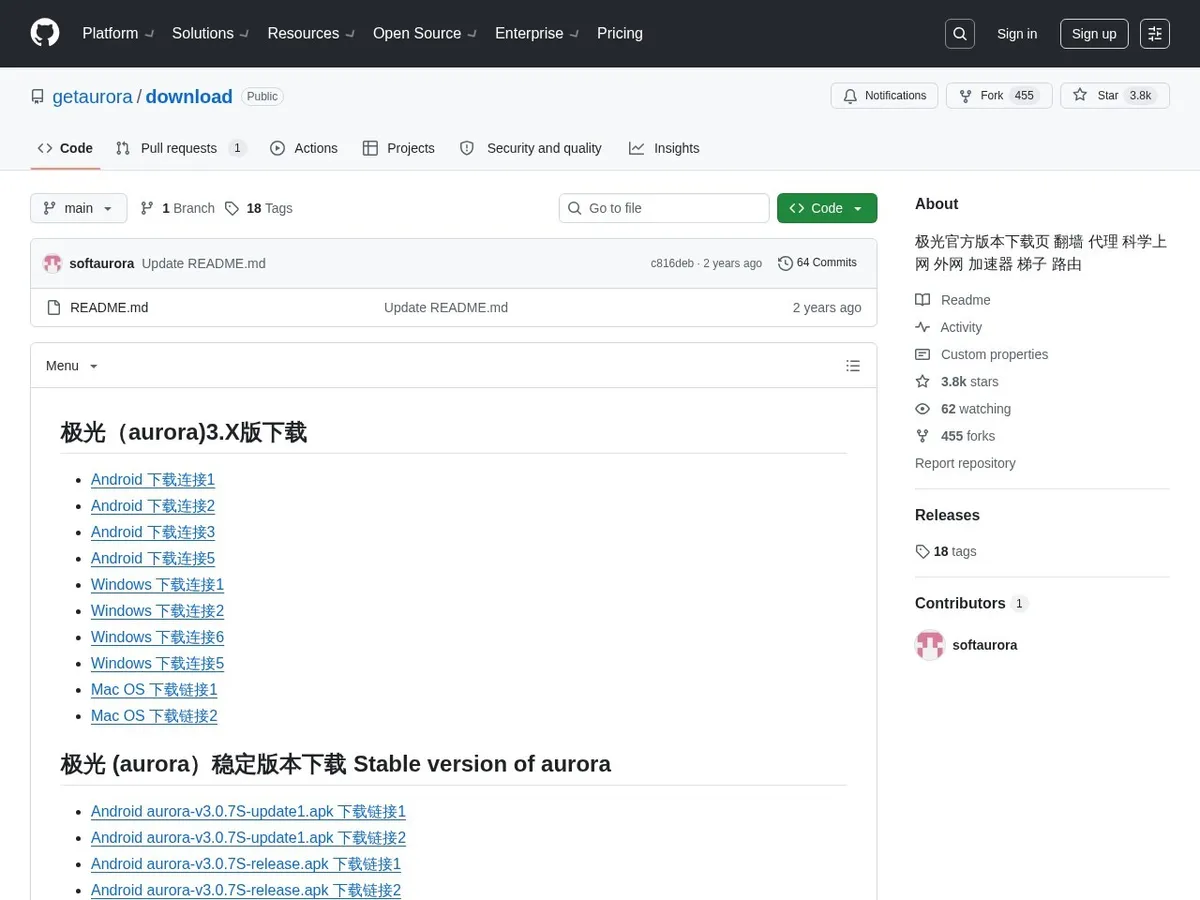This screenshot has height=900, width=1200.
Task: Open the main branch dropdown
Action: click(x=79, y=208)
